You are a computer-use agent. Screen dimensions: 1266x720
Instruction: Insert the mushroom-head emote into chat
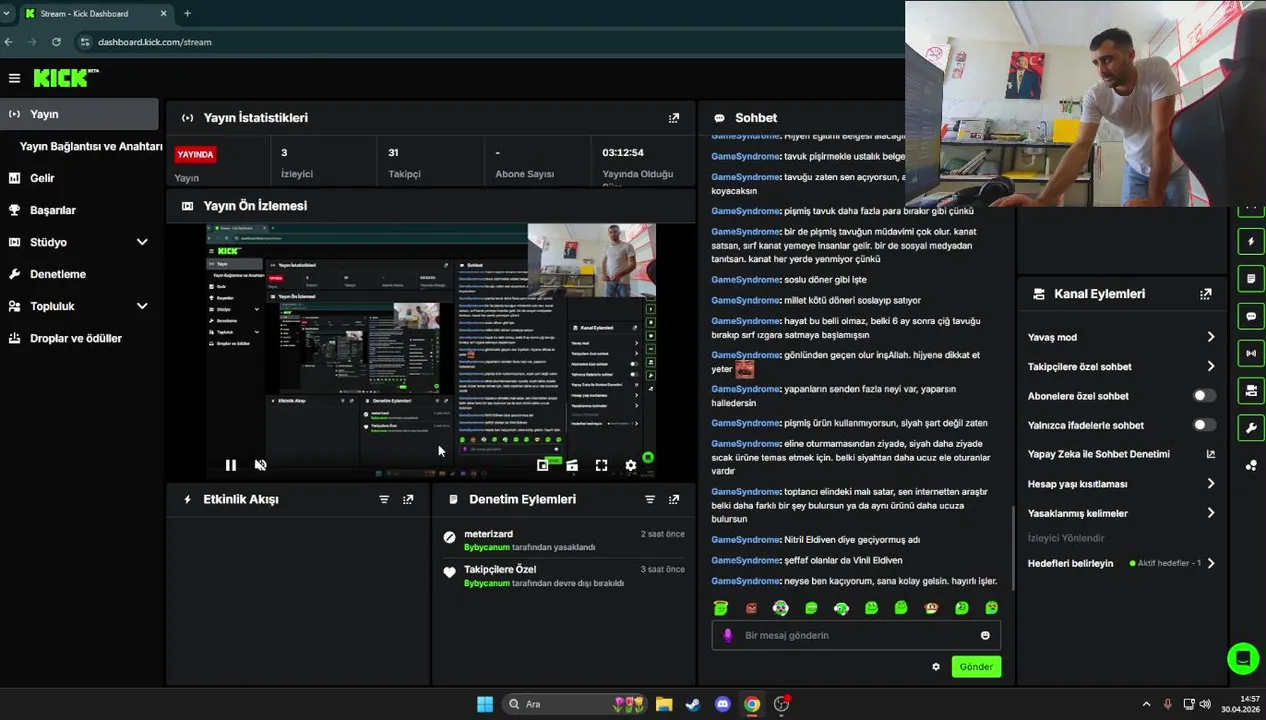931,608
